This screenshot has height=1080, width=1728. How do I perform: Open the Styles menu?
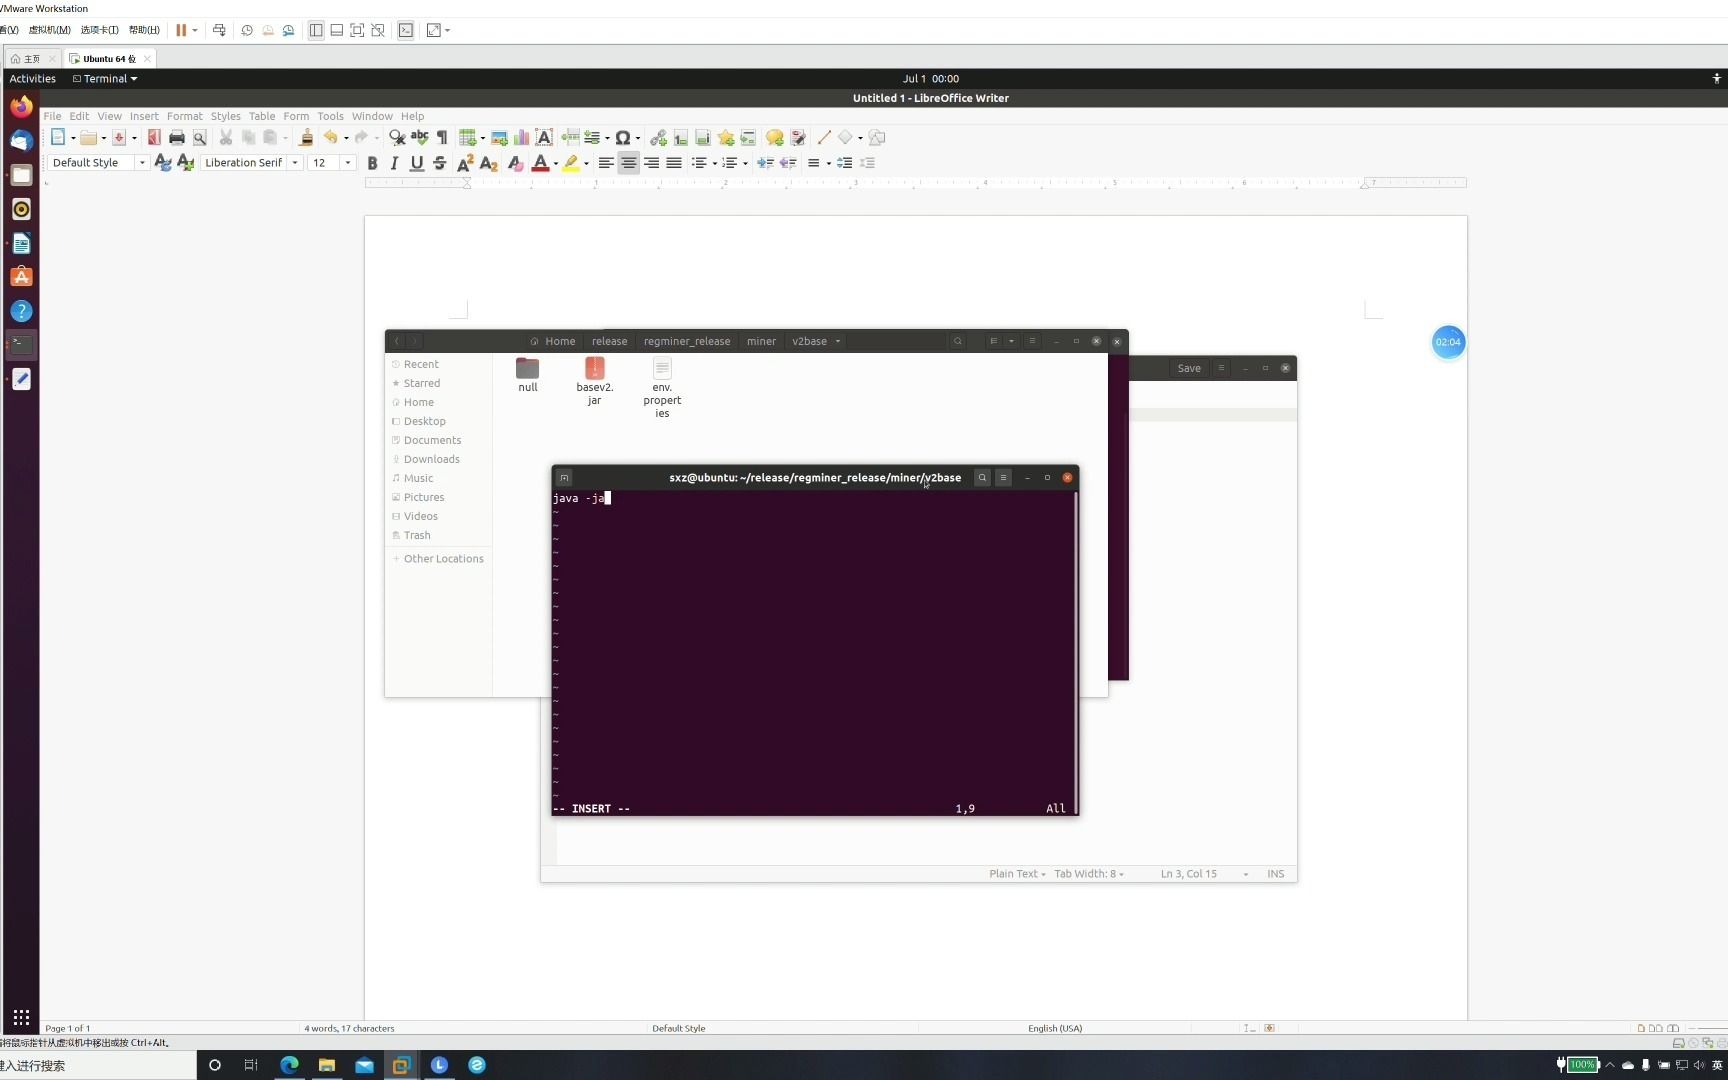click(x=225, y=116)
